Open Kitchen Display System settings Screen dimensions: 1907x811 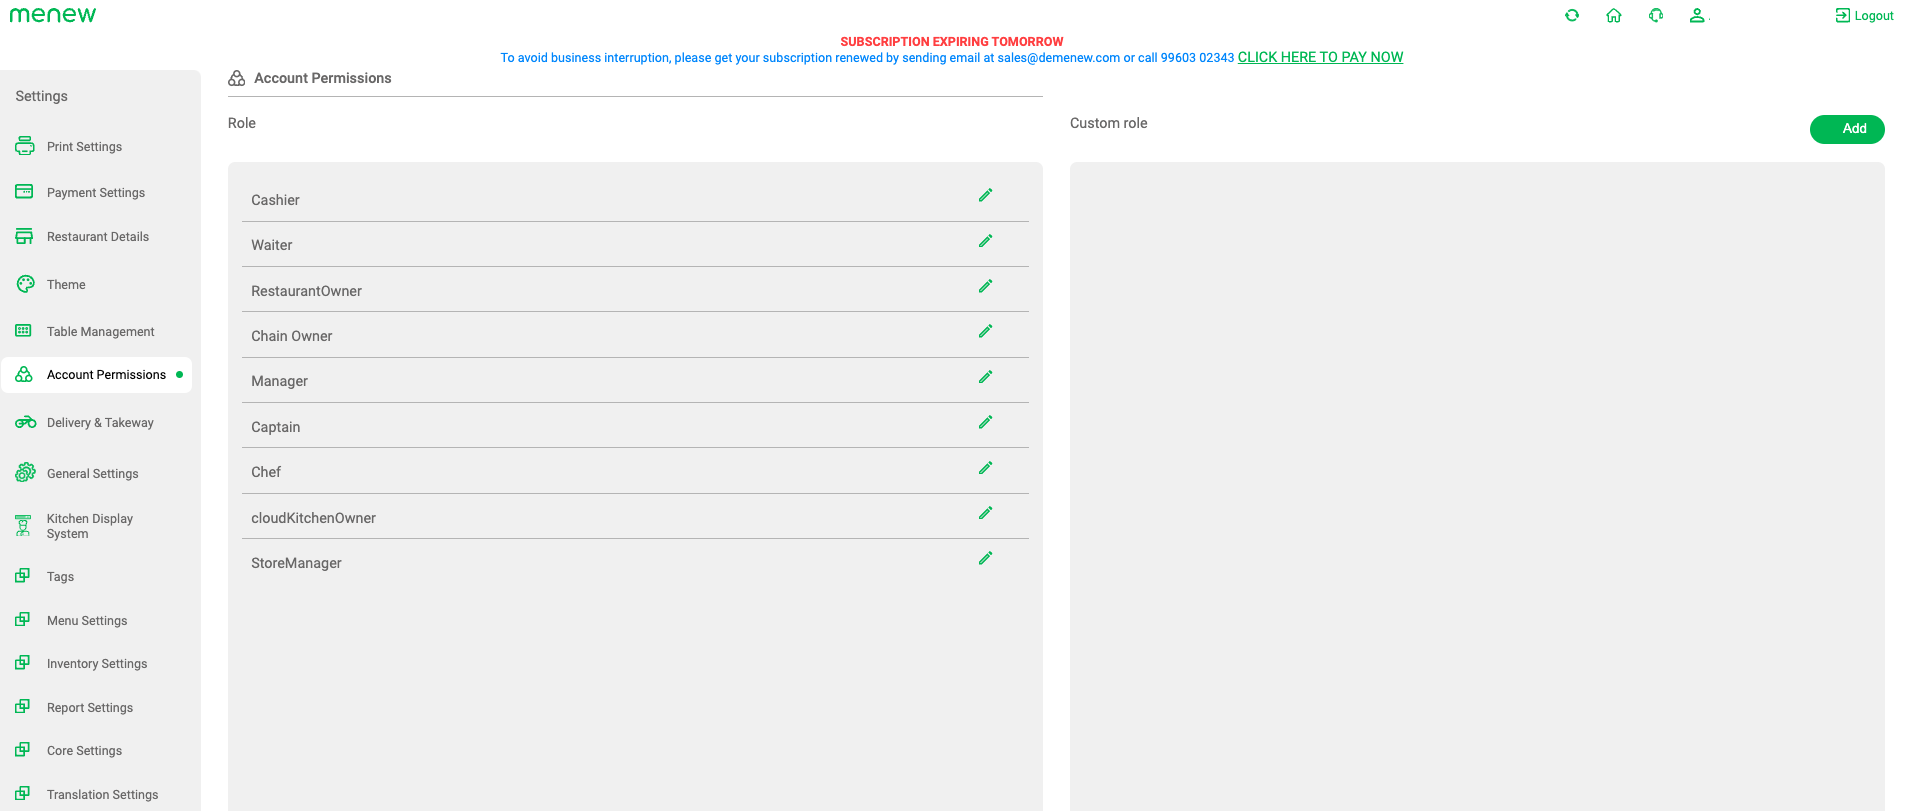pyautogui.click(x=89, y=526)
